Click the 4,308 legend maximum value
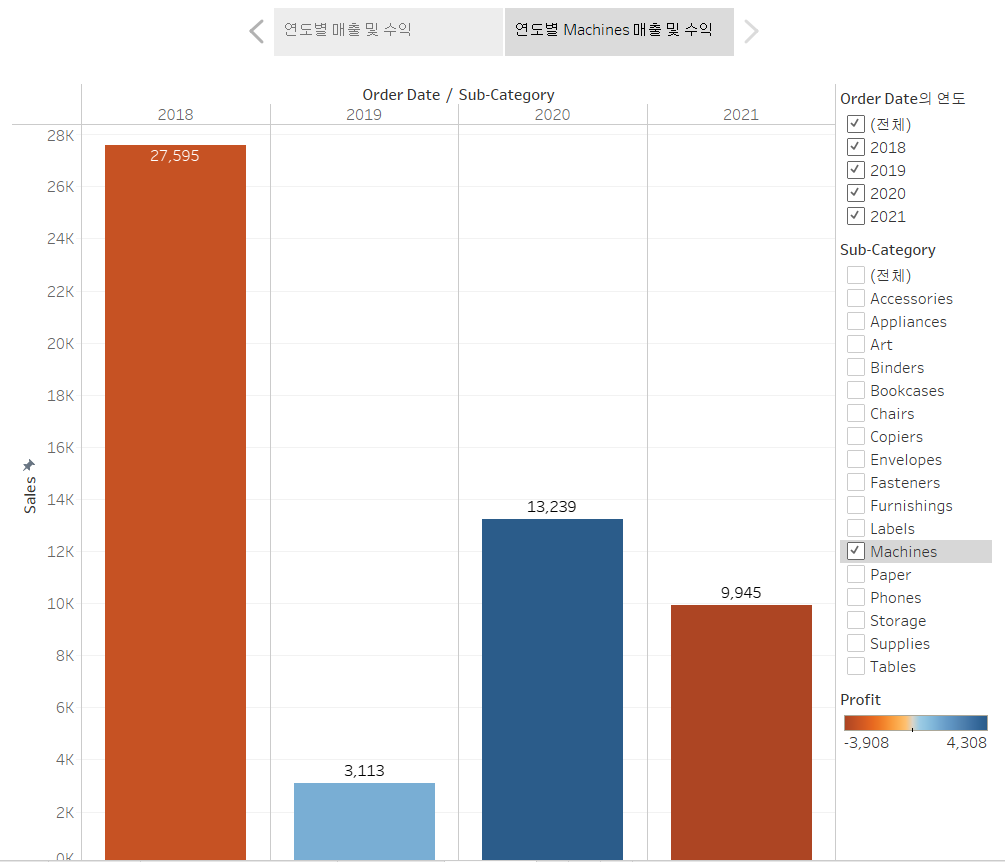1005x862 pixels. point(967,743)
